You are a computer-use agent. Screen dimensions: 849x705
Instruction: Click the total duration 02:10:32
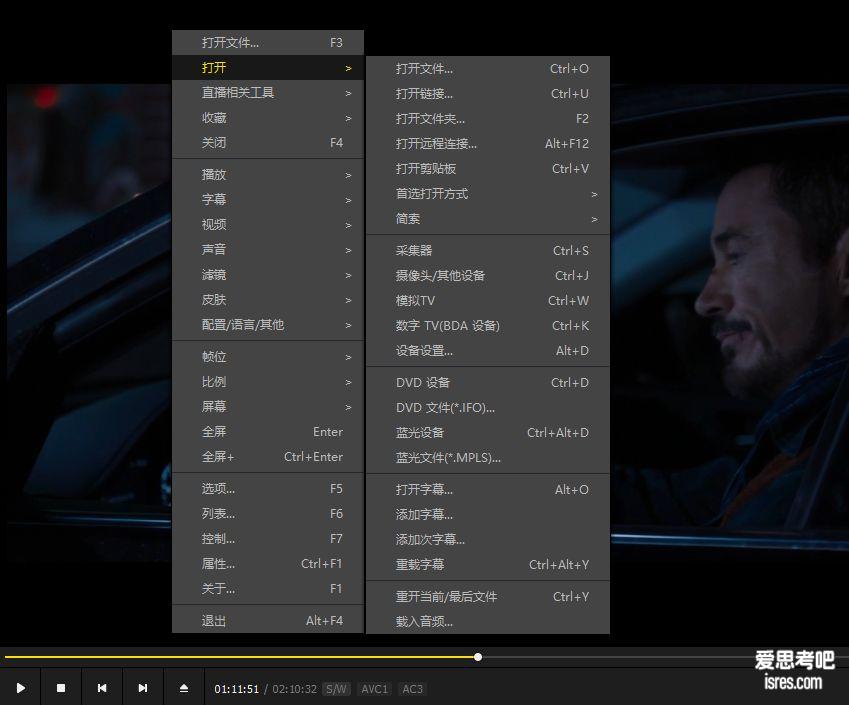pyautogui.click(x=295, y=689)
